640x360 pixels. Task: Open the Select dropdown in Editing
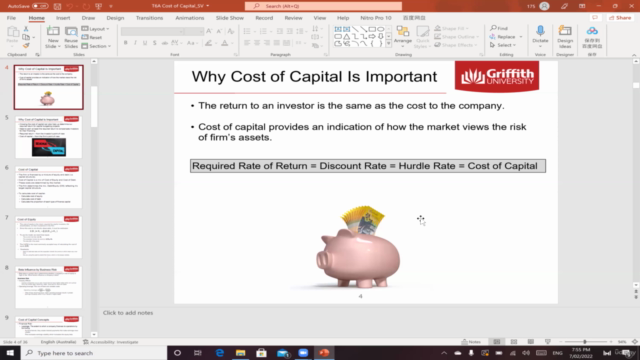pyautogui.click(x=502, y=45)
